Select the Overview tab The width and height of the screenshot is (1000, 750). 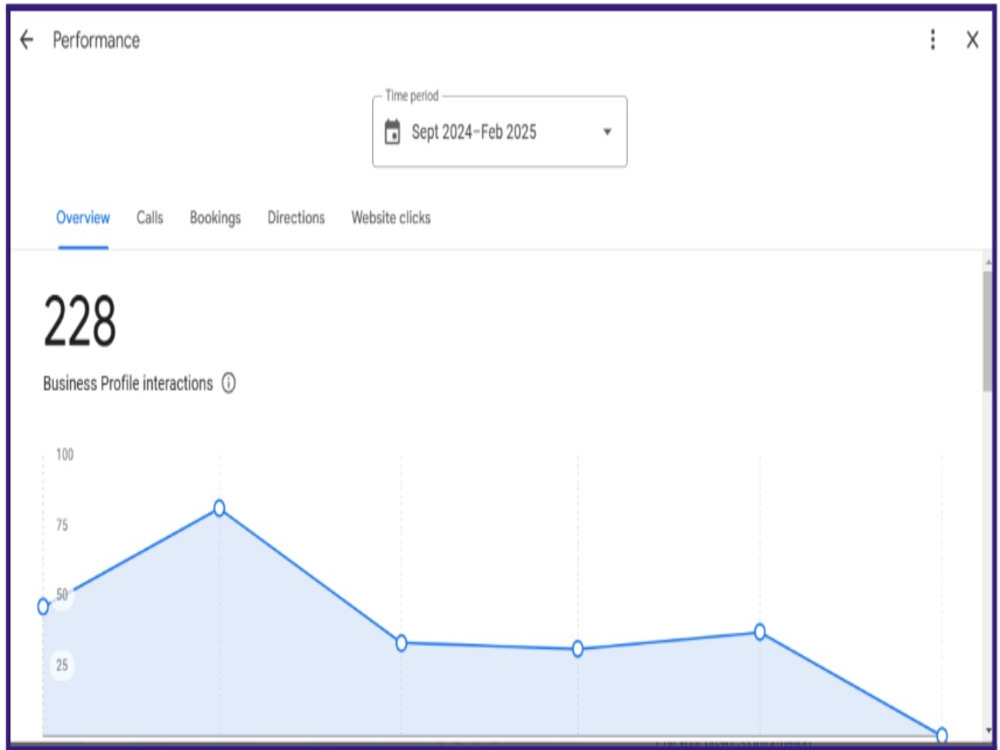[x=83, y=218]
